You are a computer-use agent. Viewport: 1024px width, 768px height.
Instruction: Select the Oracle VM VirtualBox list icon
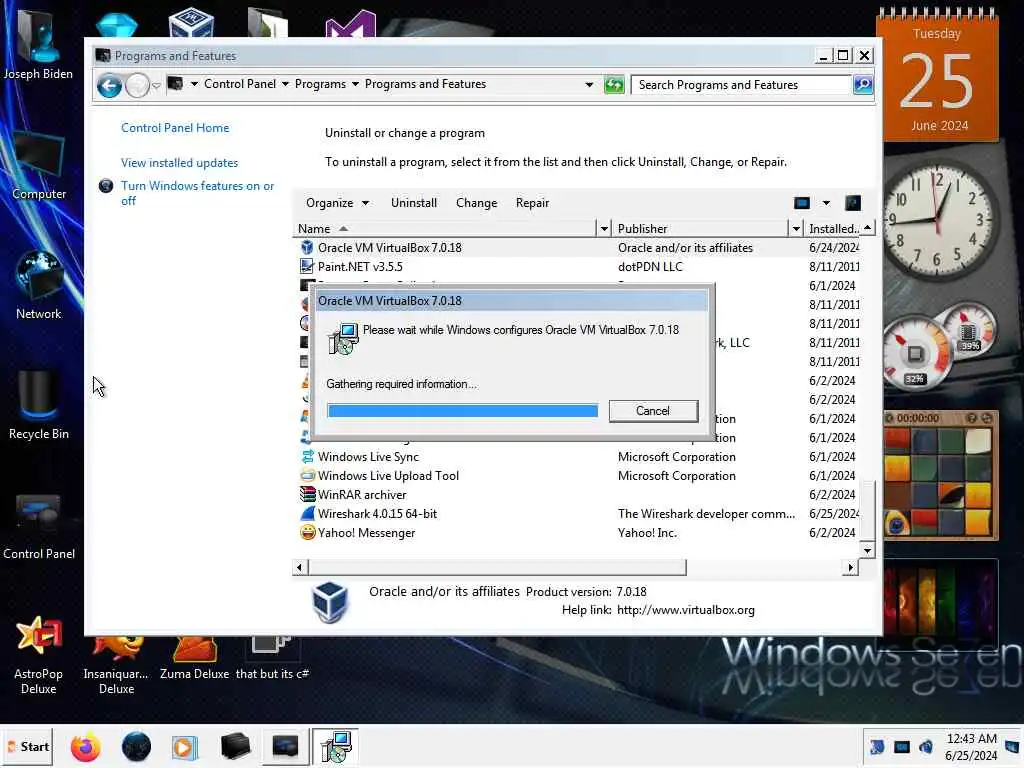[307, 248]
